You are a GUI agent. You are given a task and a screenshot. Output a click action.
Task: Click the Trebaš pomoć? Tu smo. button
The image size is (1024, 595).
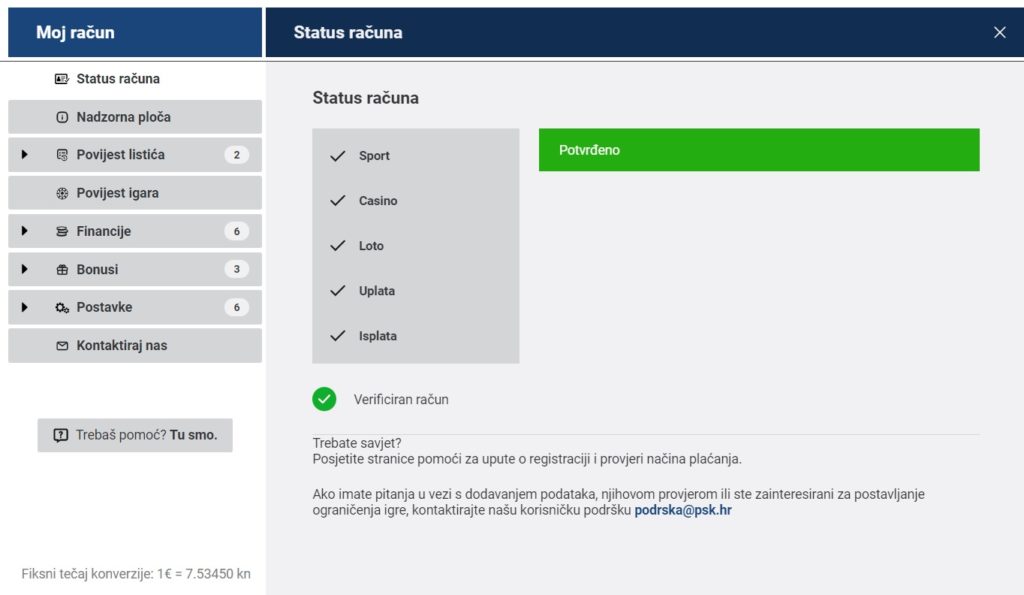(x=135, y=435)
